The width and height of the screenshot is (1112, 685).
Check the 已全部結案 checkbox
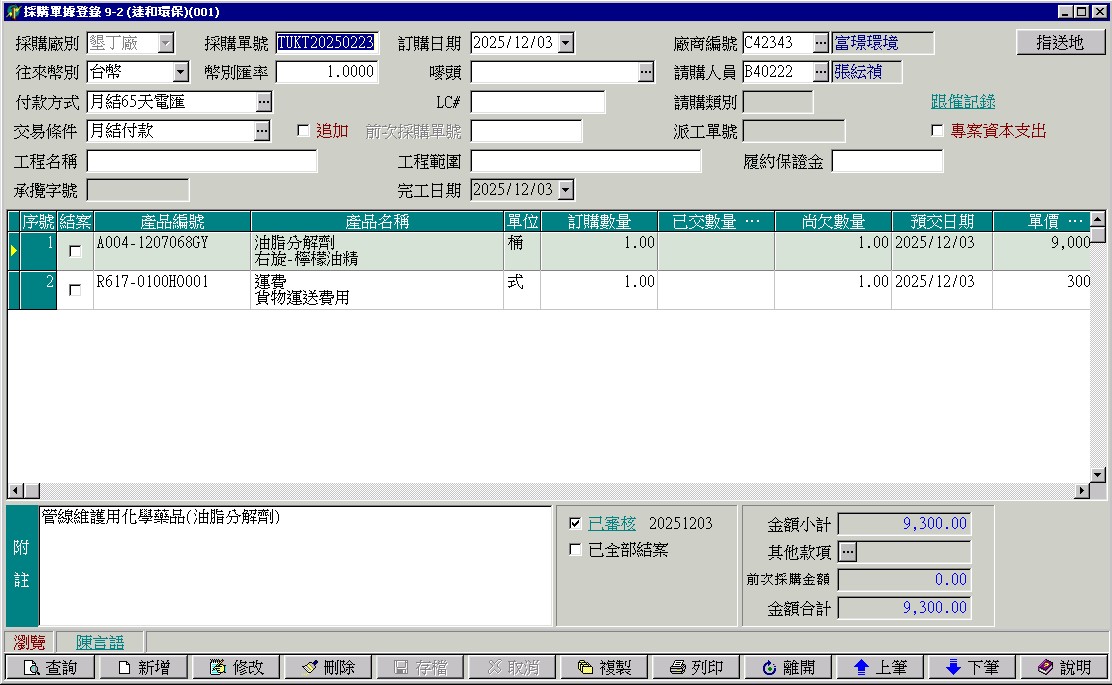575,549
